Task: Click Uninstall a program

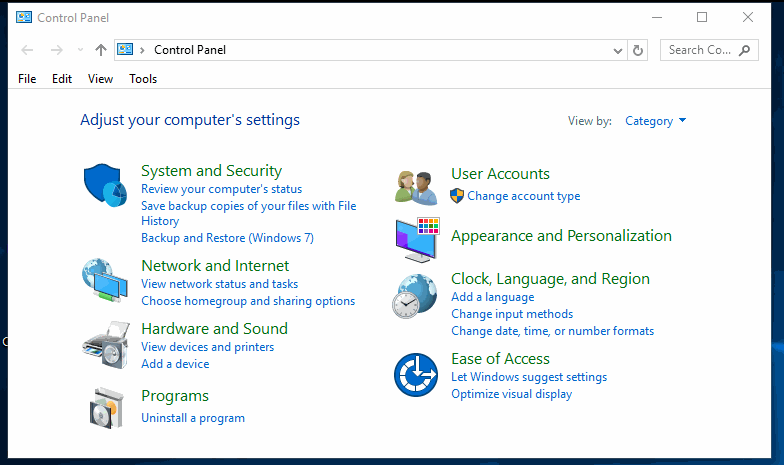Action: [x=193, y=418]
